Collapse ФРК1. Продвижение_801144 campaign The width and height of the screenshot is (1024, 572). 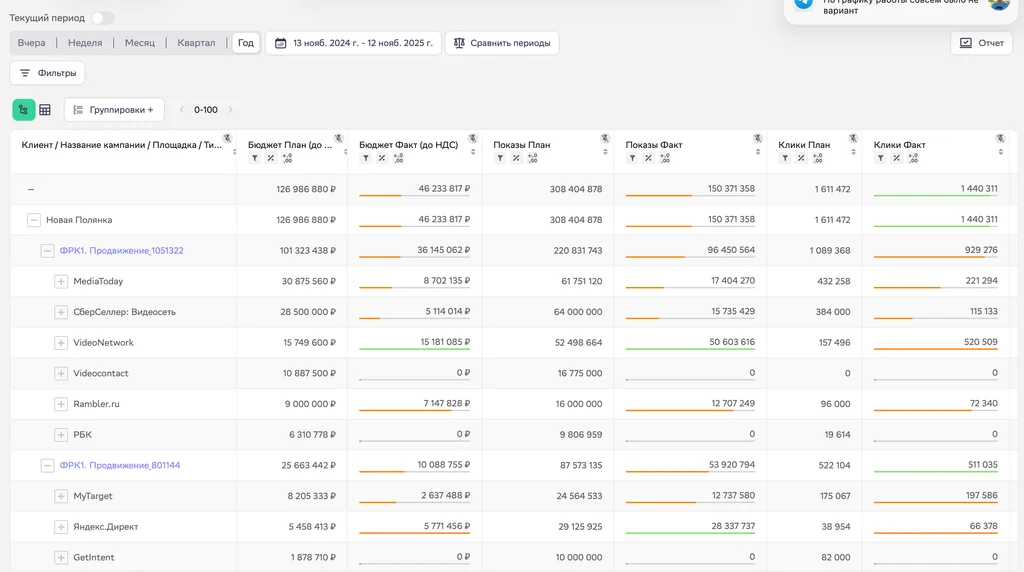47,466
